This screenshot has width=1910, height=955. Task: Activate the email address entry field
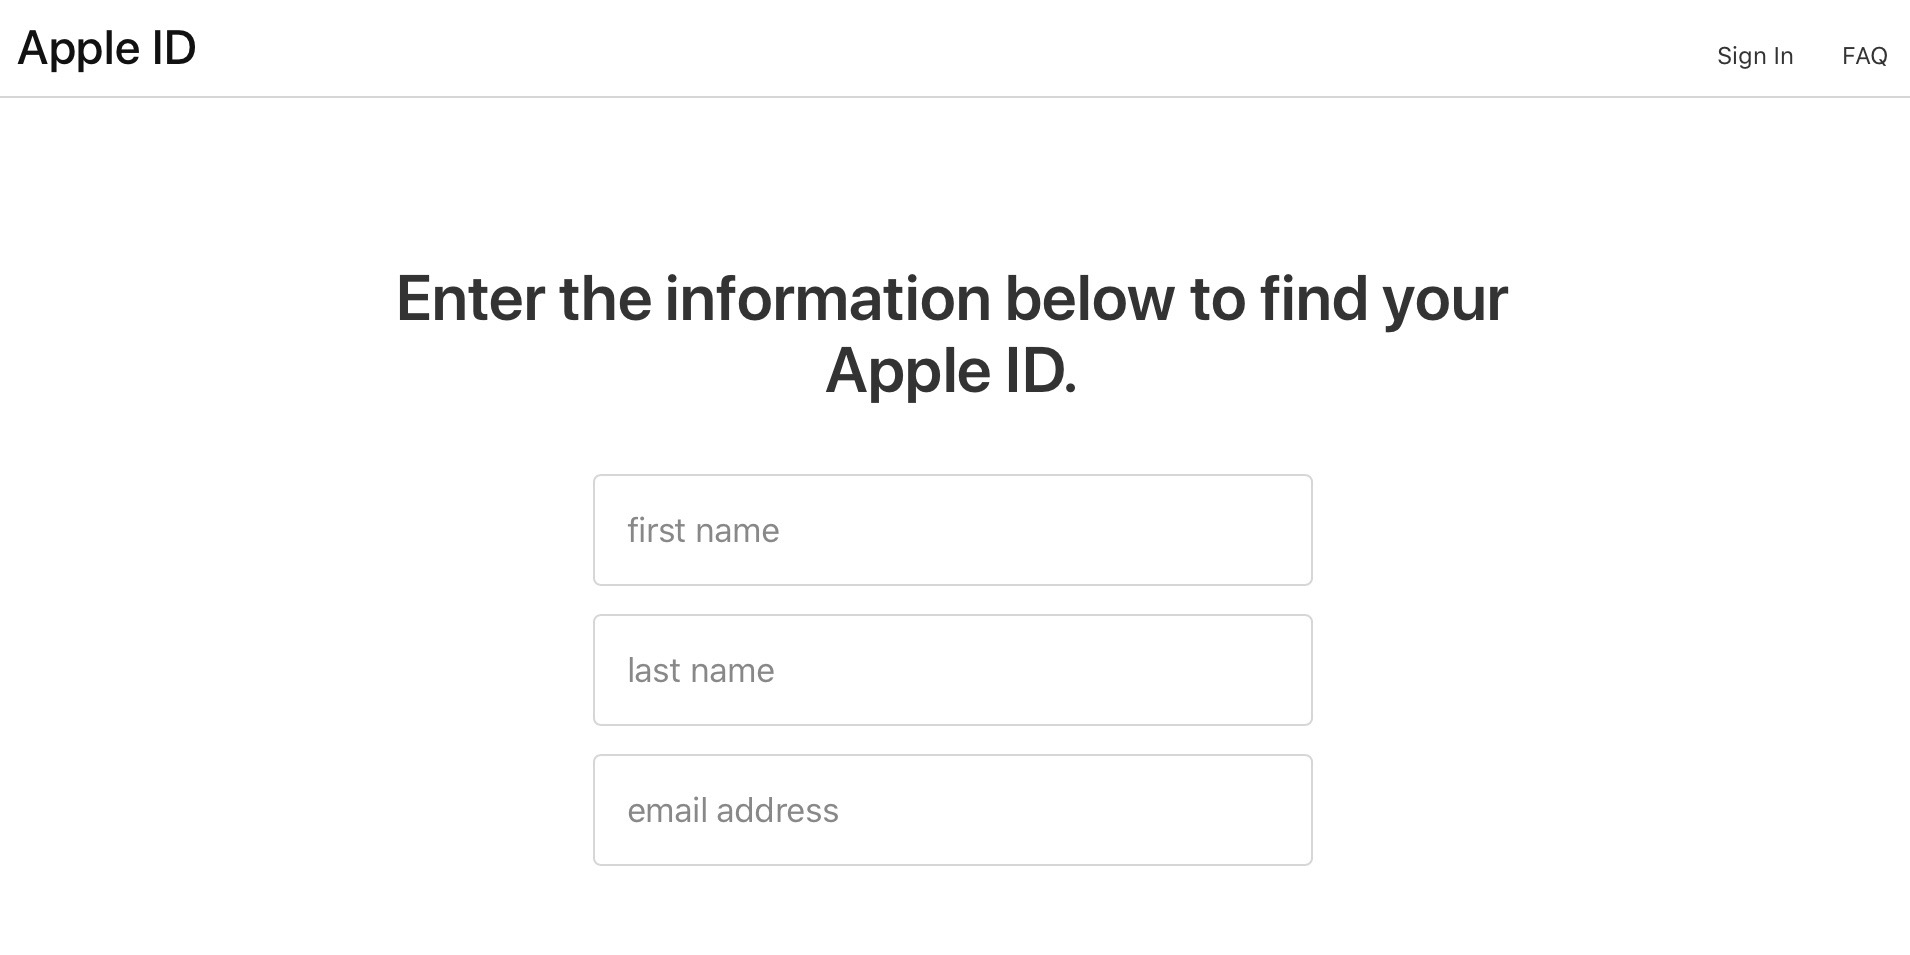pyautogui.click(x=952, y=810)
